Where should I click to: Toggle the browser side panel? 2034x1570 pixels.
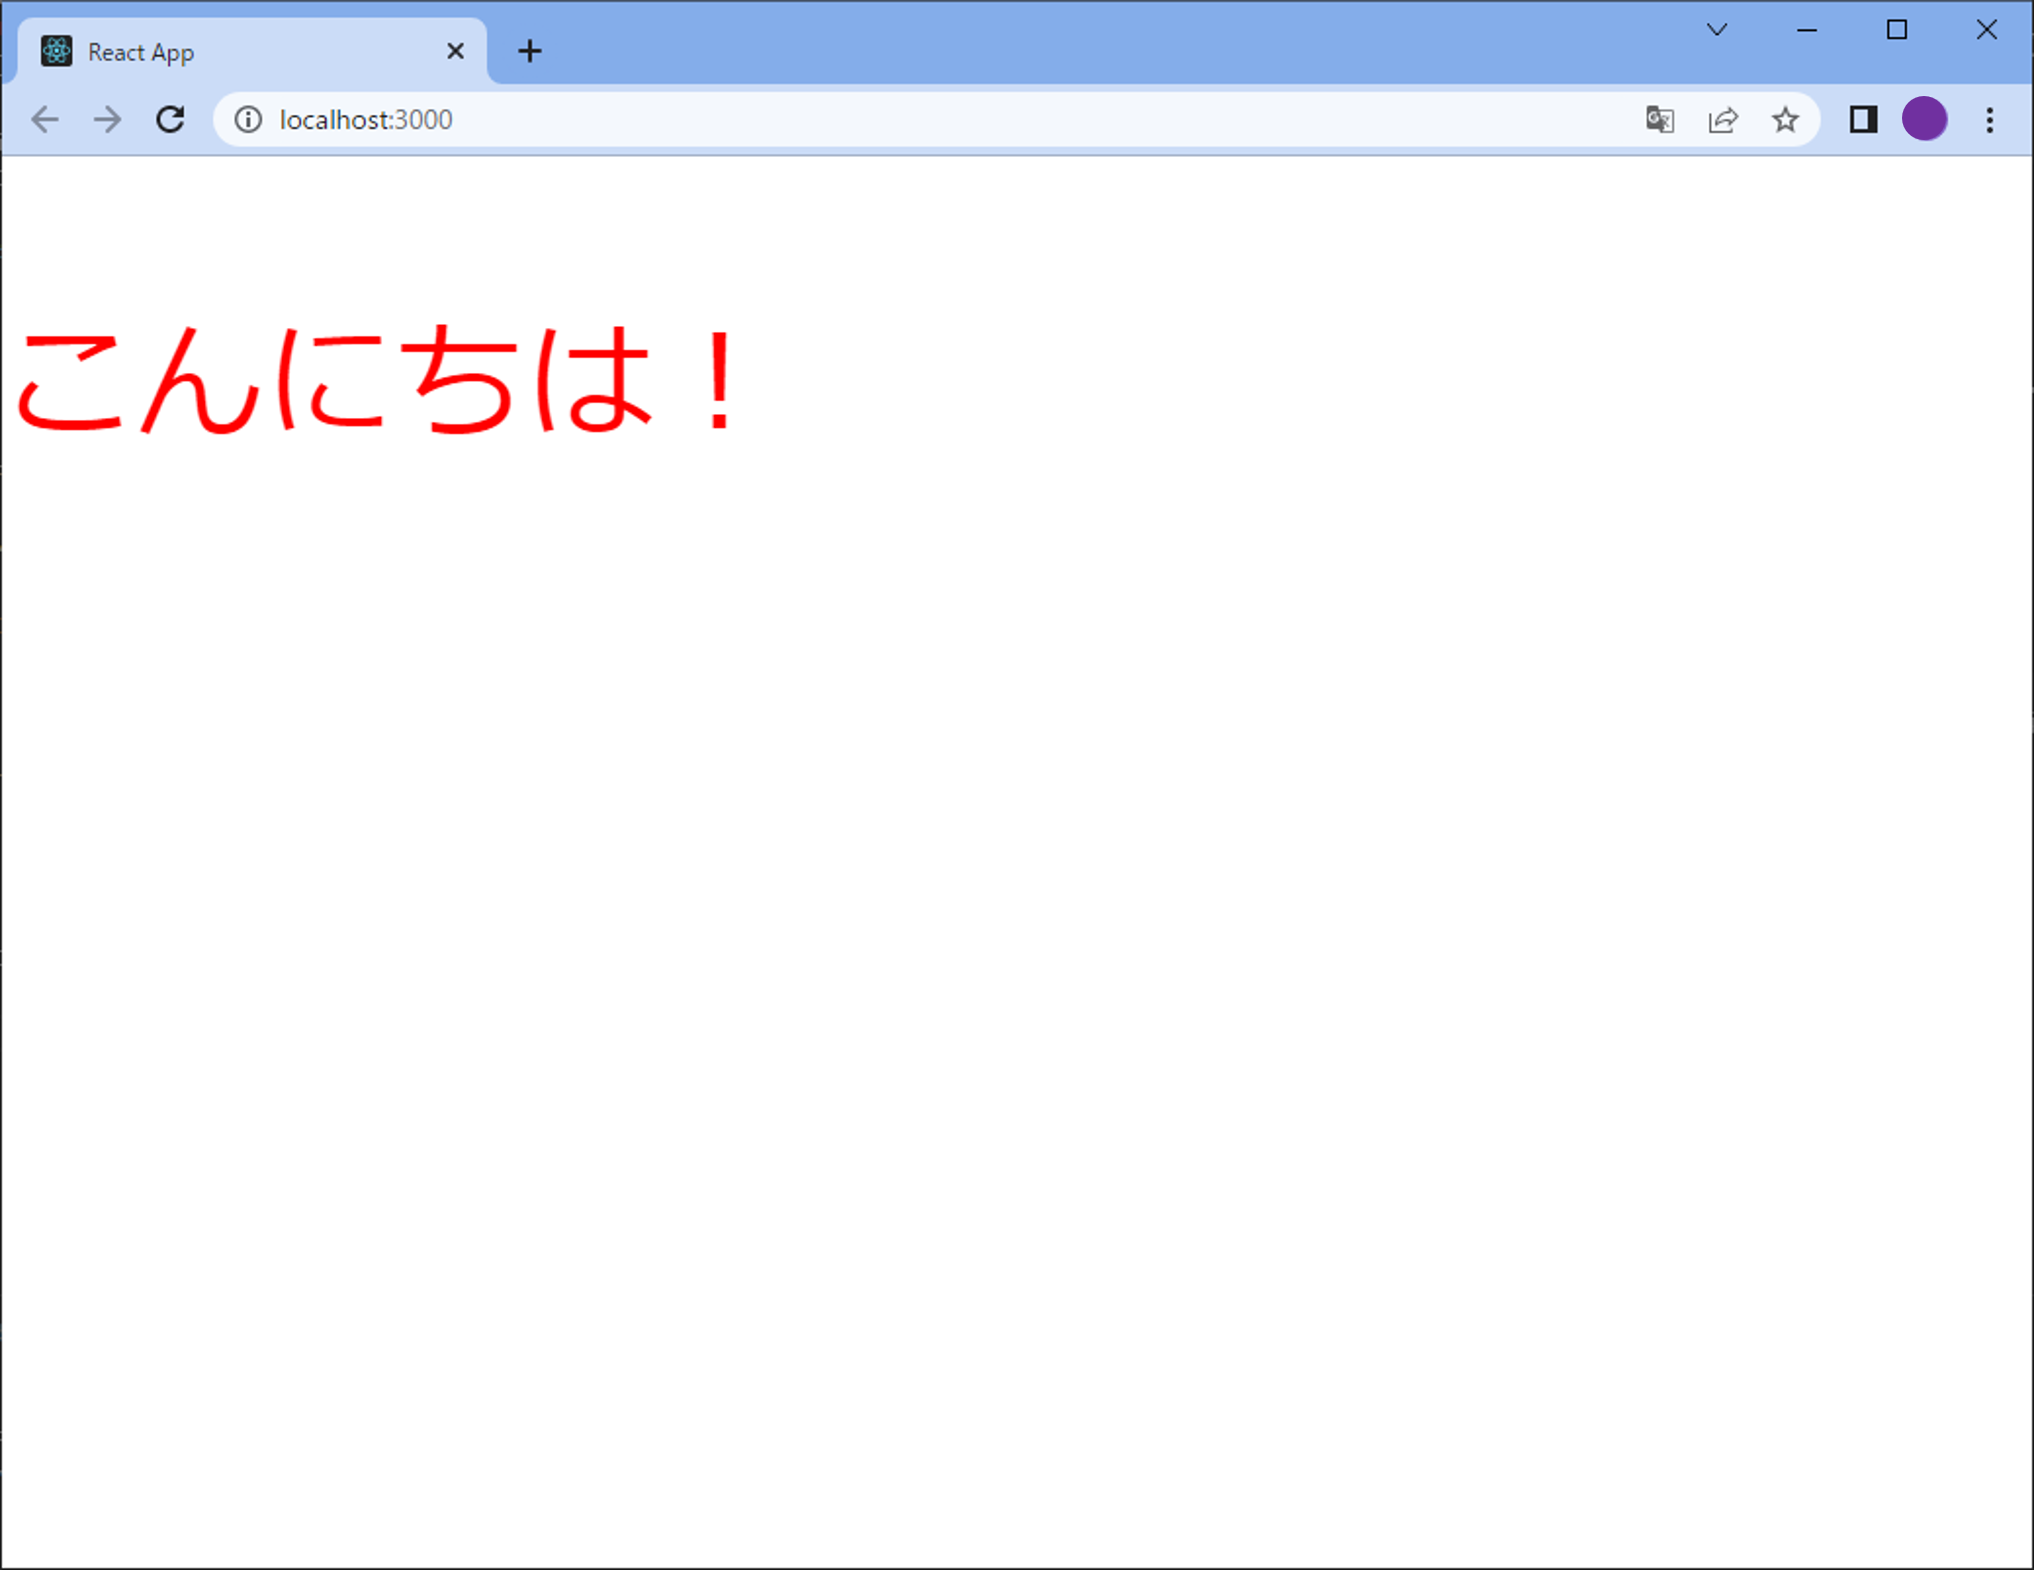(1863, 120)
